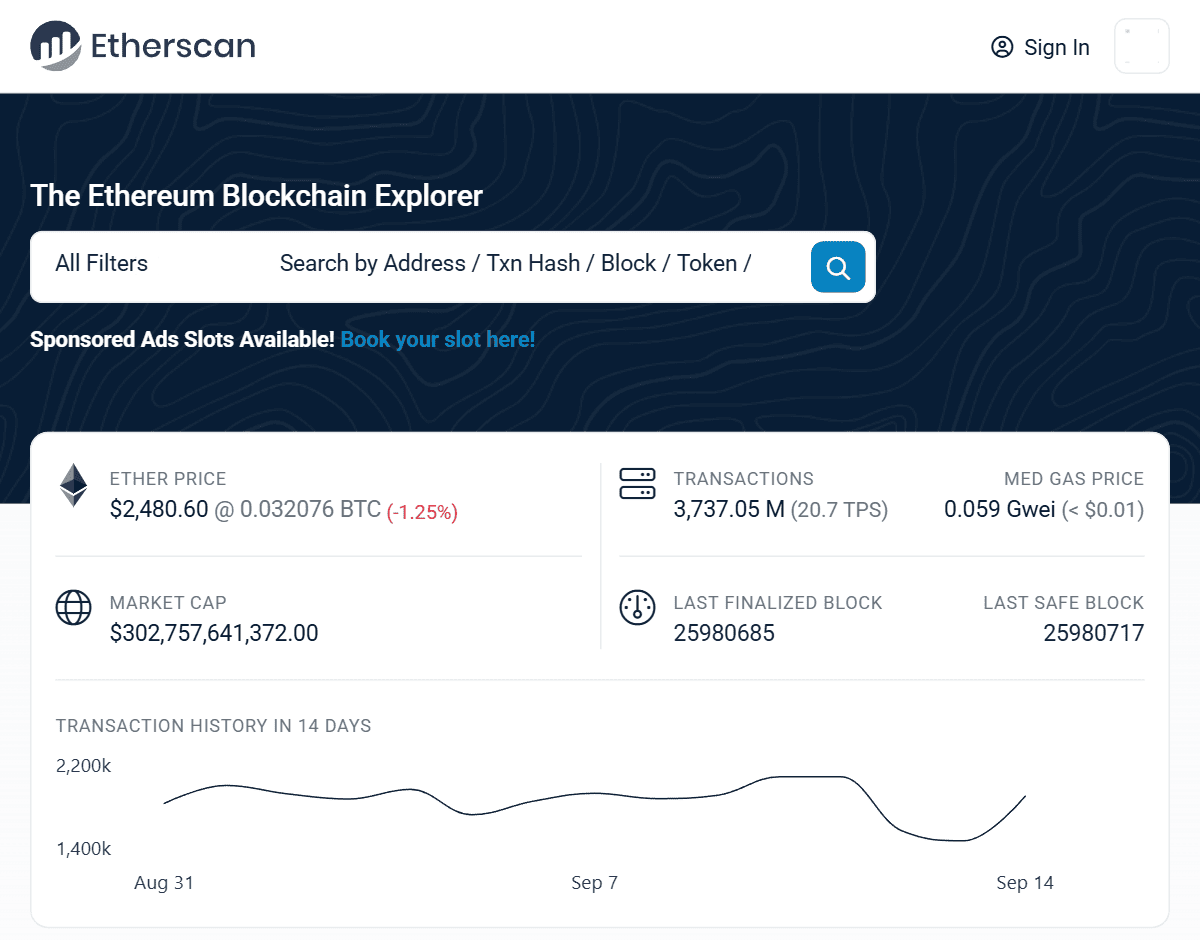Open the blank menu button beside Sign In
1200x940 pixels.
click(1142, 46)
